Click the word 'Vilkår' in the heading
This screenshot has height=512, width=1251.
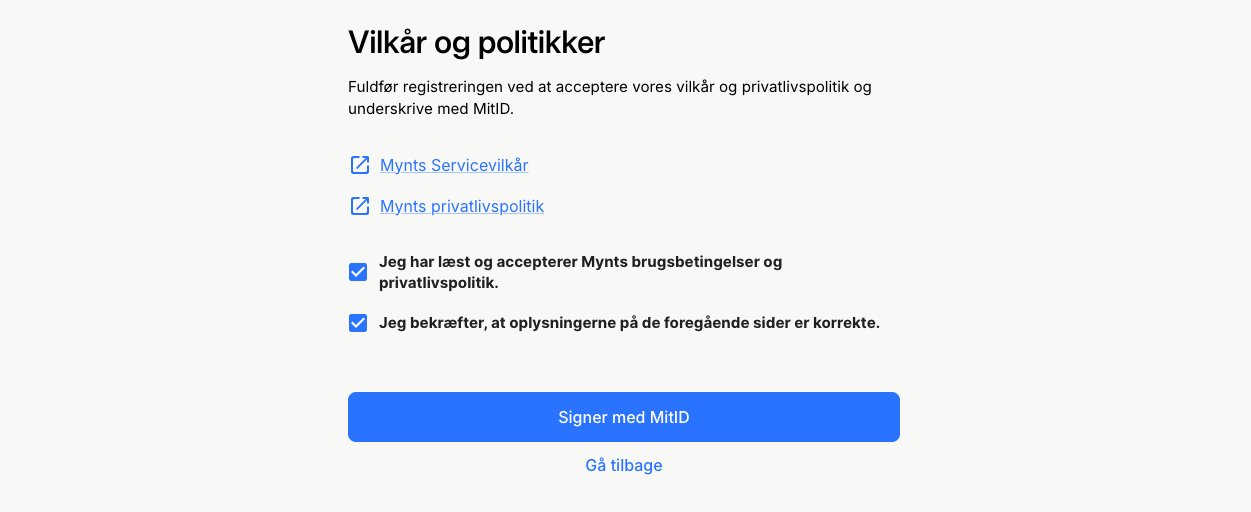387,43
